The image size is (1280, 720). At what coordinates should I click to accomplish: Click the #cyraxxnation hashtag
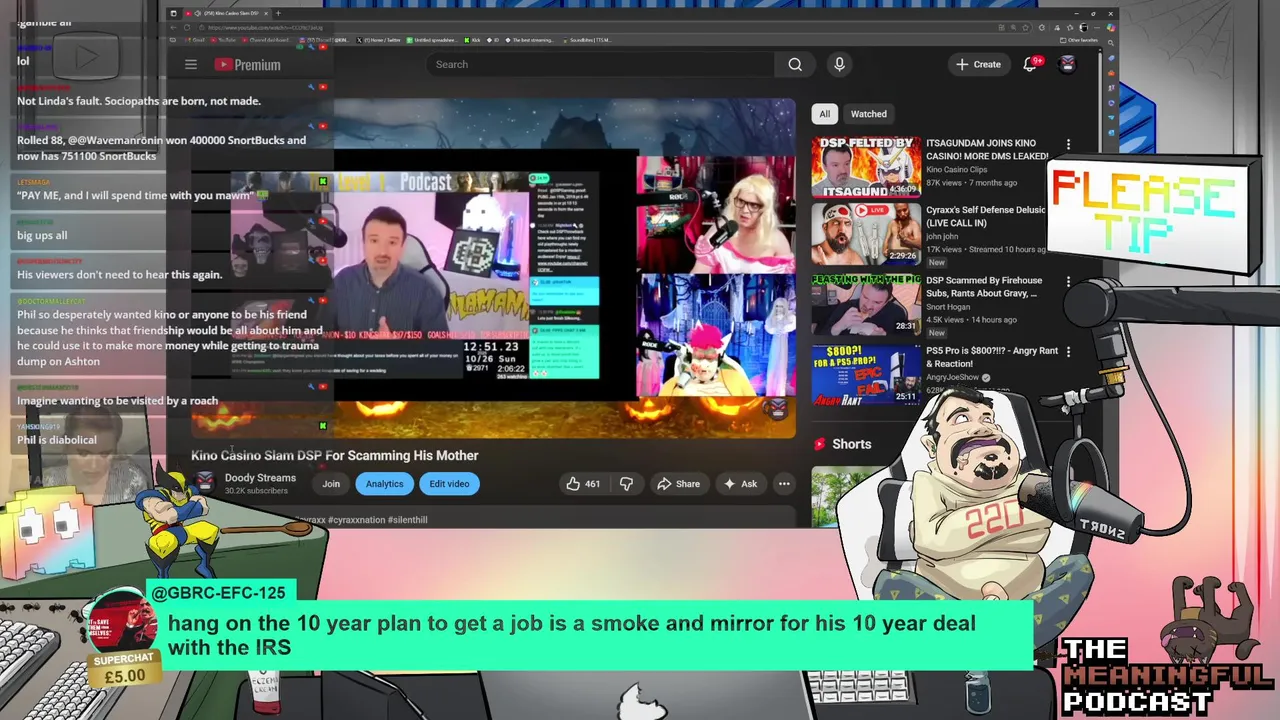coord(356,520)
